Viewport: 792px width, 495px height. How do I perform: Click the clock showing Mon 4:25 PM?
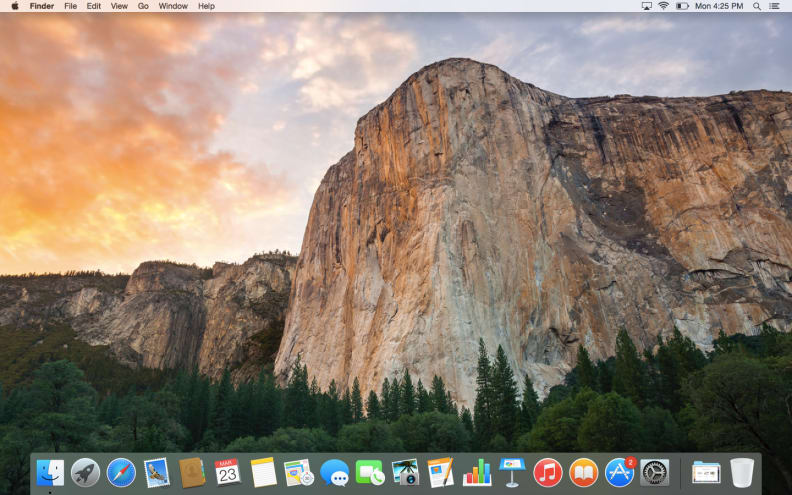tap(719, 6)
